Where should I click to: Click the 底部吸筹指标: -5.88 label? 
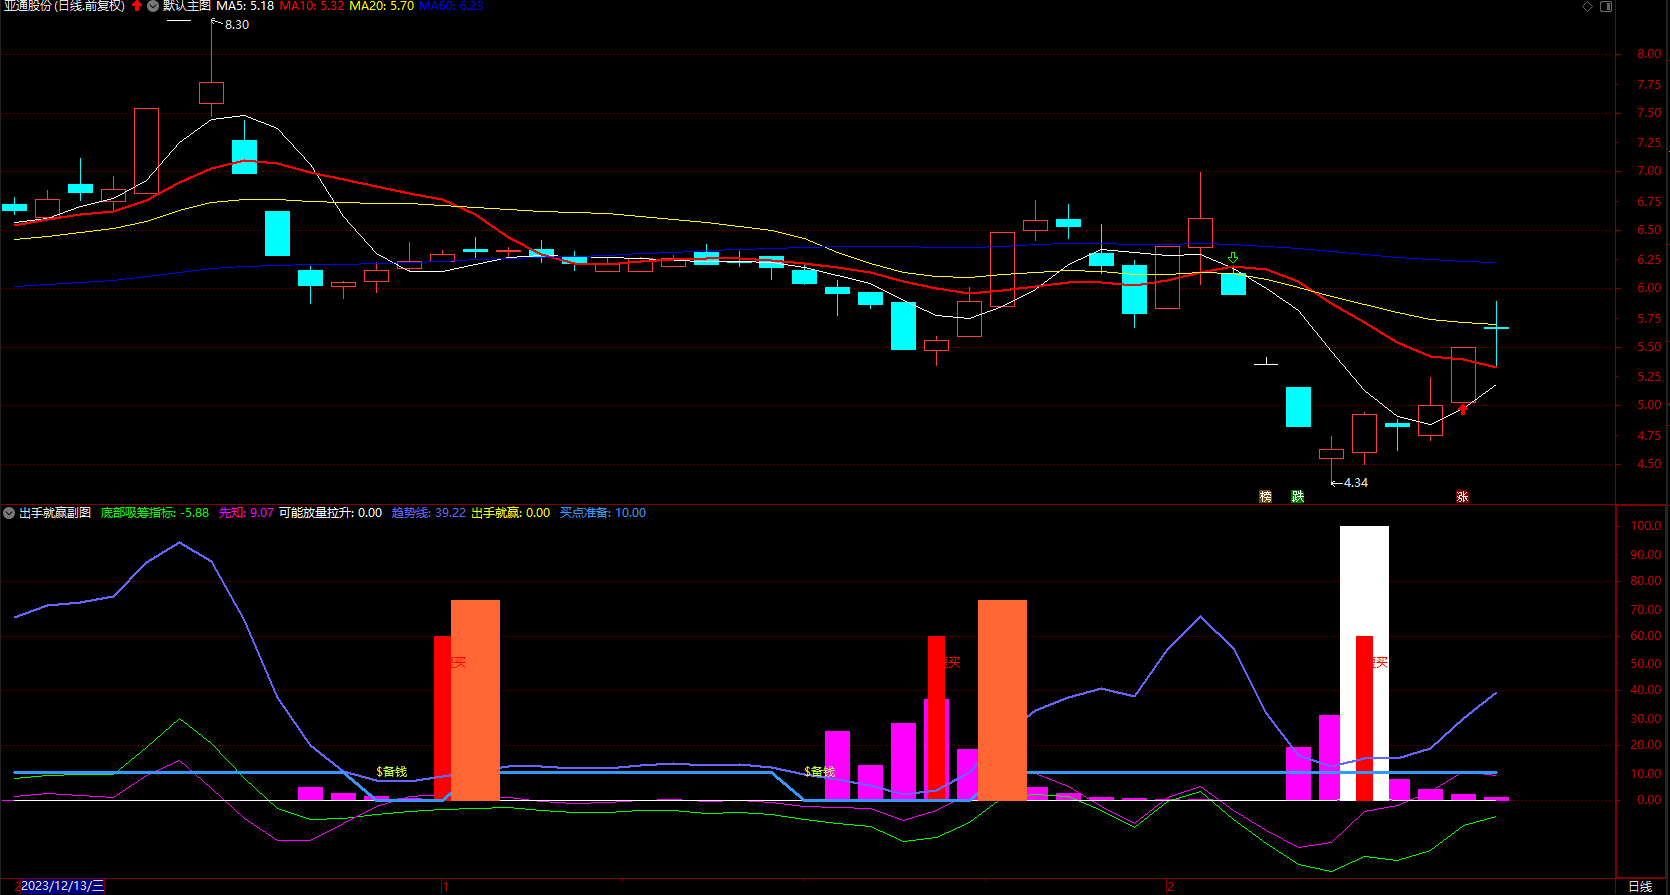155,513
